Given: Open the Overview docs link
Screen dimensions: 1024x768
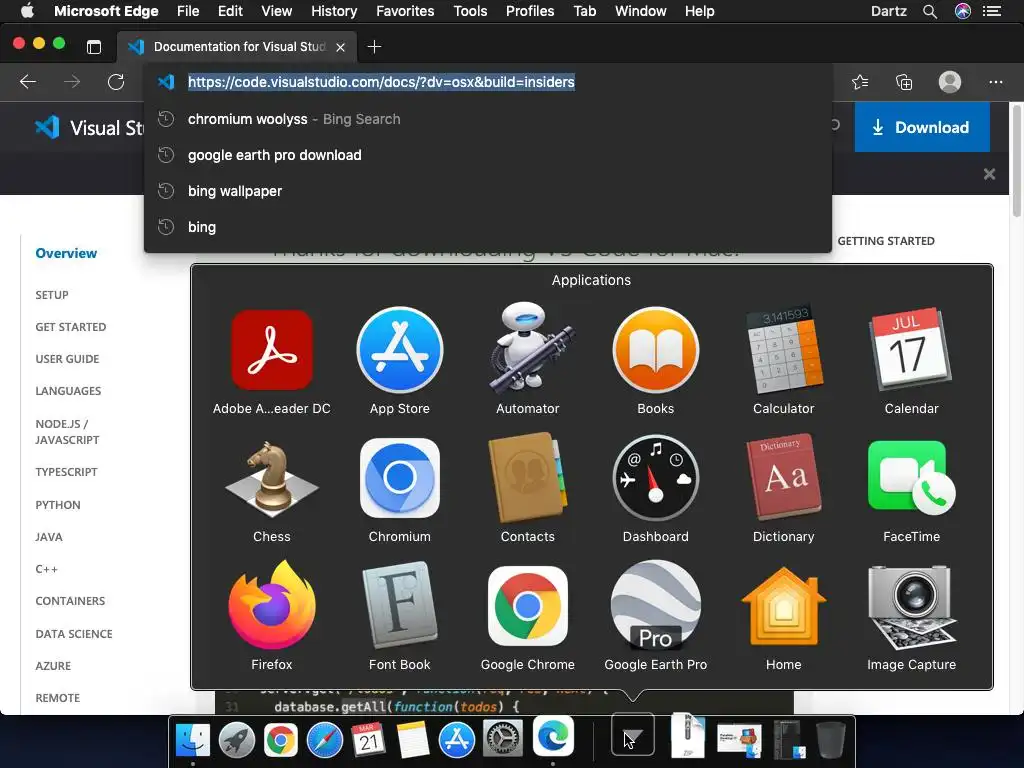Looking at the screenshot, I should 66,253.
